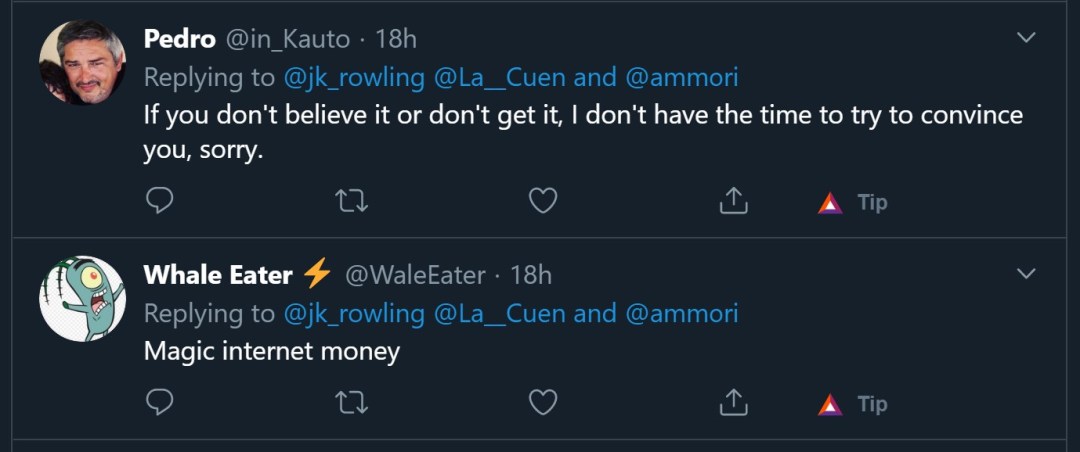Like Pedro's tweet with the heart

pyautogui.click(x=542, y=202)
